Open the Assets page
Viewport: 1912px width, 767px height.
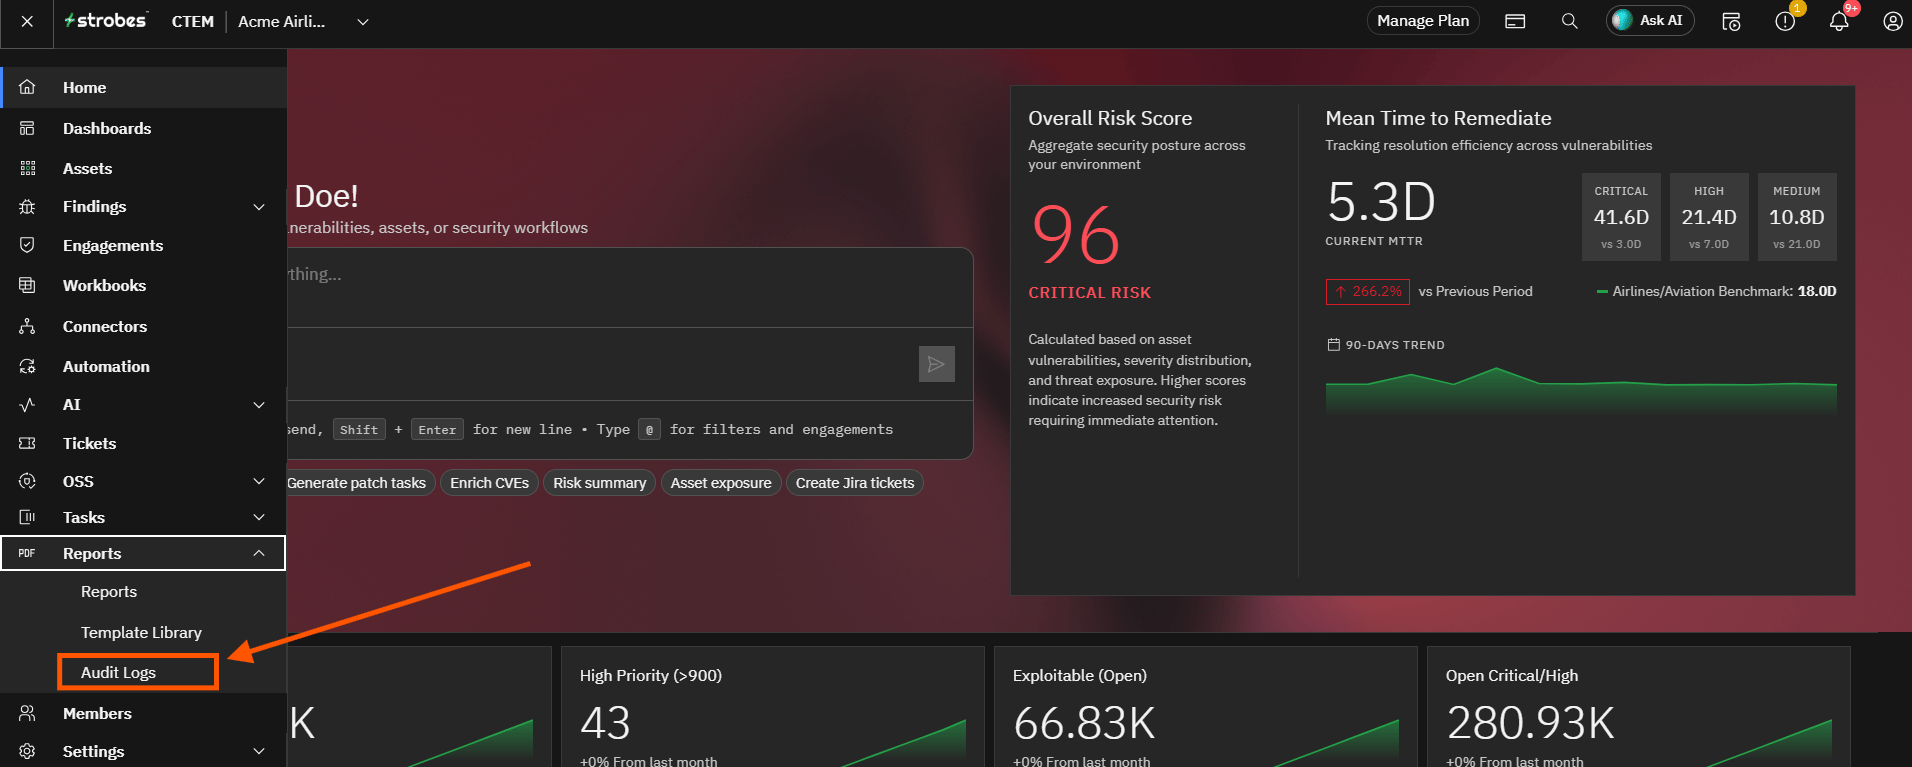[x=144, y=168]
